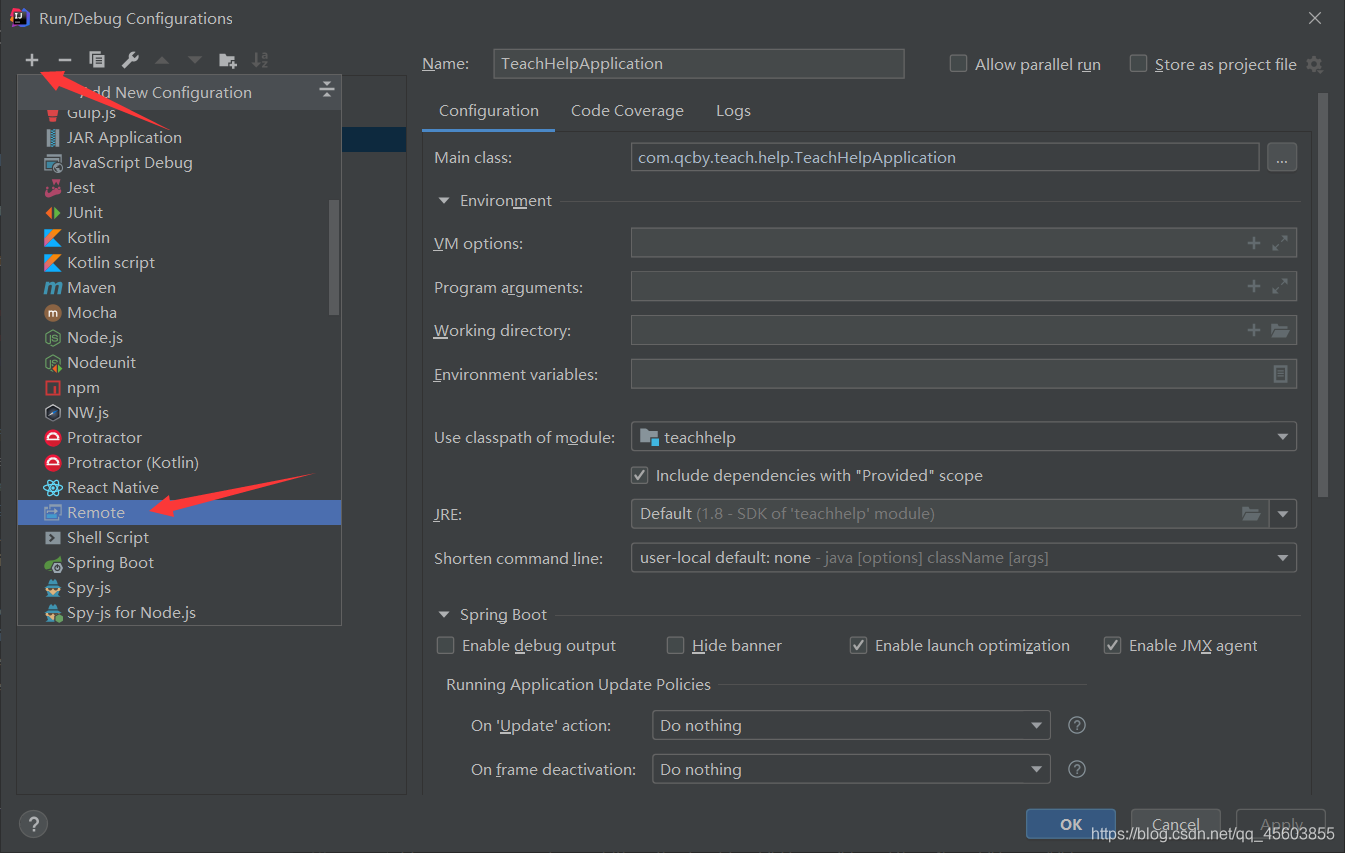Switch to the Logs tab
Image resolution: width=1345 pixels, height=853 pixels.
[733, 111]
